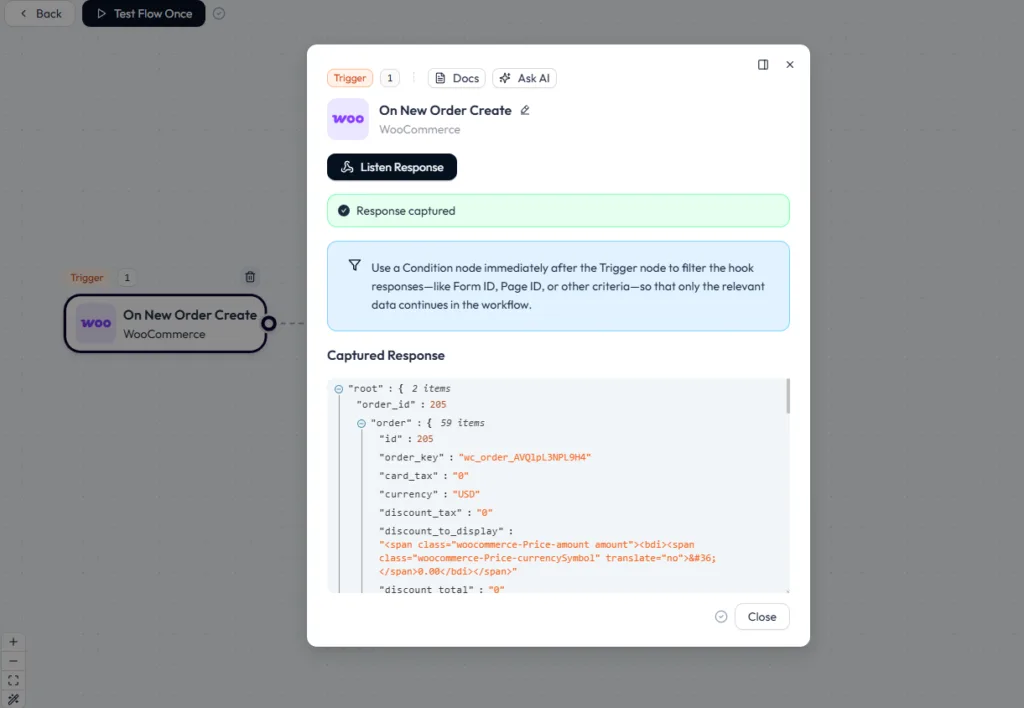Click Trigger label above canvas node

pos(87,278)
